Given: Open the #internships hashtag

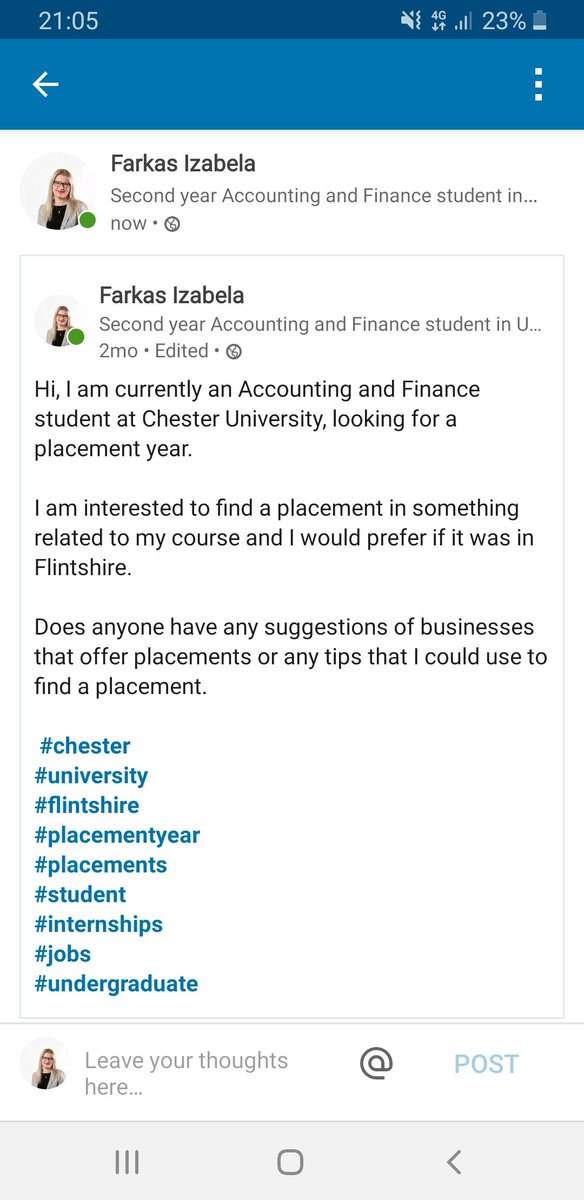Looking at the screenshot, I should point(98,924).
